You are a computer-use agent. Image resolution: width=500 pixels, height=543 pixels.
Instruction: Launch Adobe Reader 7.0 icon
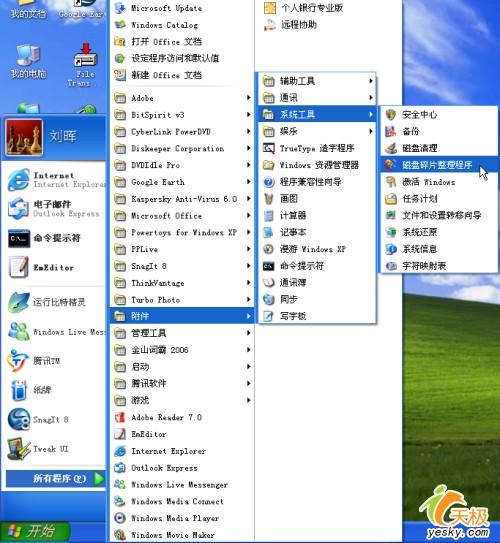tap(120, 417)
